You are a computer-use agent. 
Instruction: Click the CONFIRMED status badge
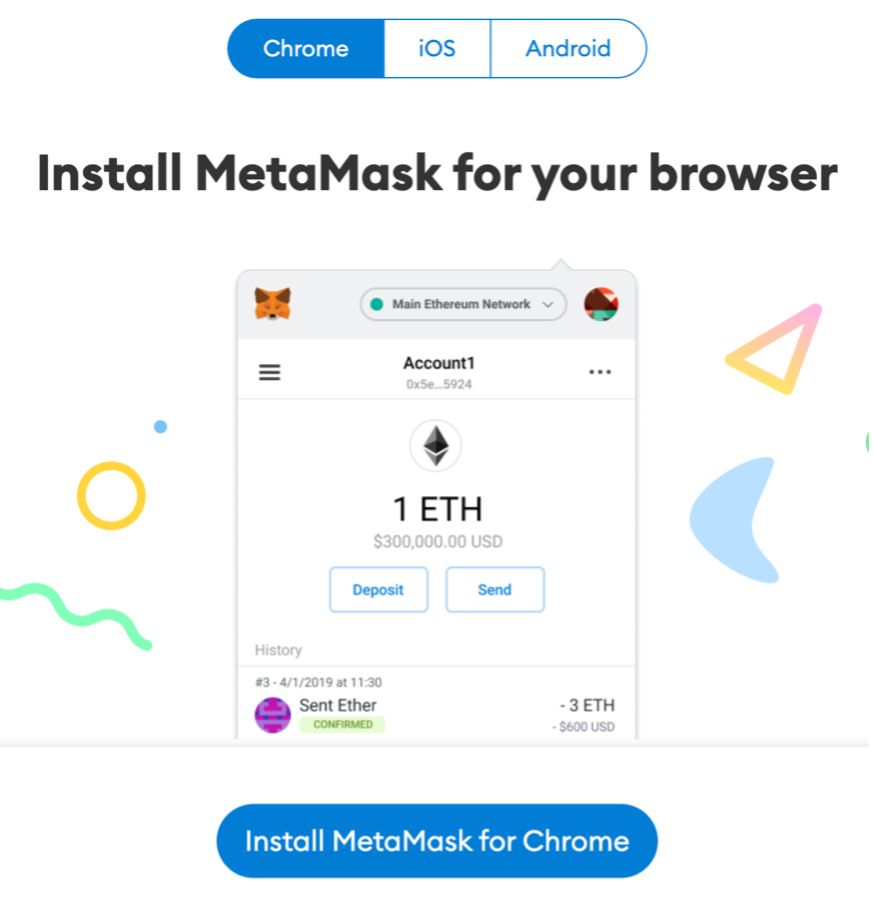coord(342,725)
